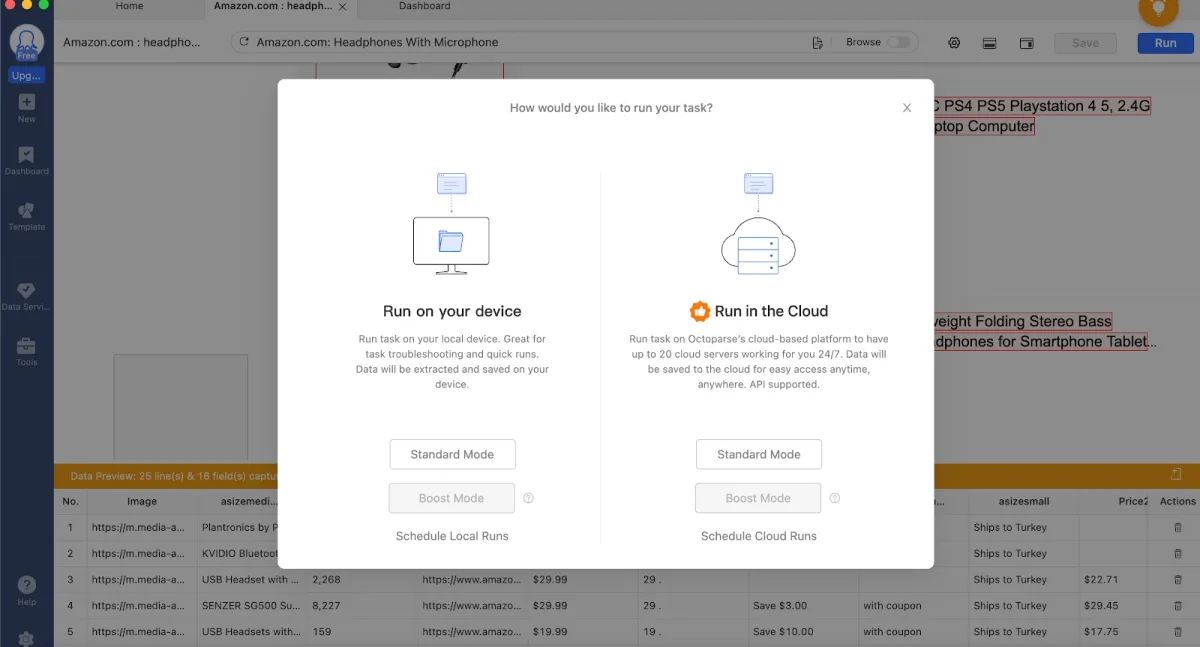Click the blue Run button

(1165, 43)
